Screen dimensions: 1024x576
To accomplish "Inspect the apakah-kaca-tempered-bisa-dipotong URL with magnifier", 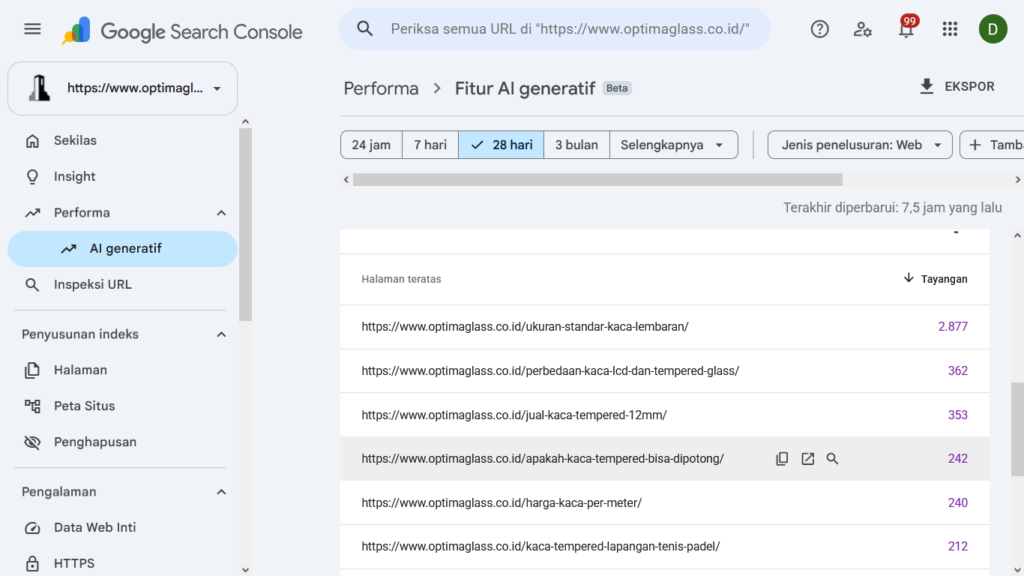I will pyautogui.click(x=832, y=458).
